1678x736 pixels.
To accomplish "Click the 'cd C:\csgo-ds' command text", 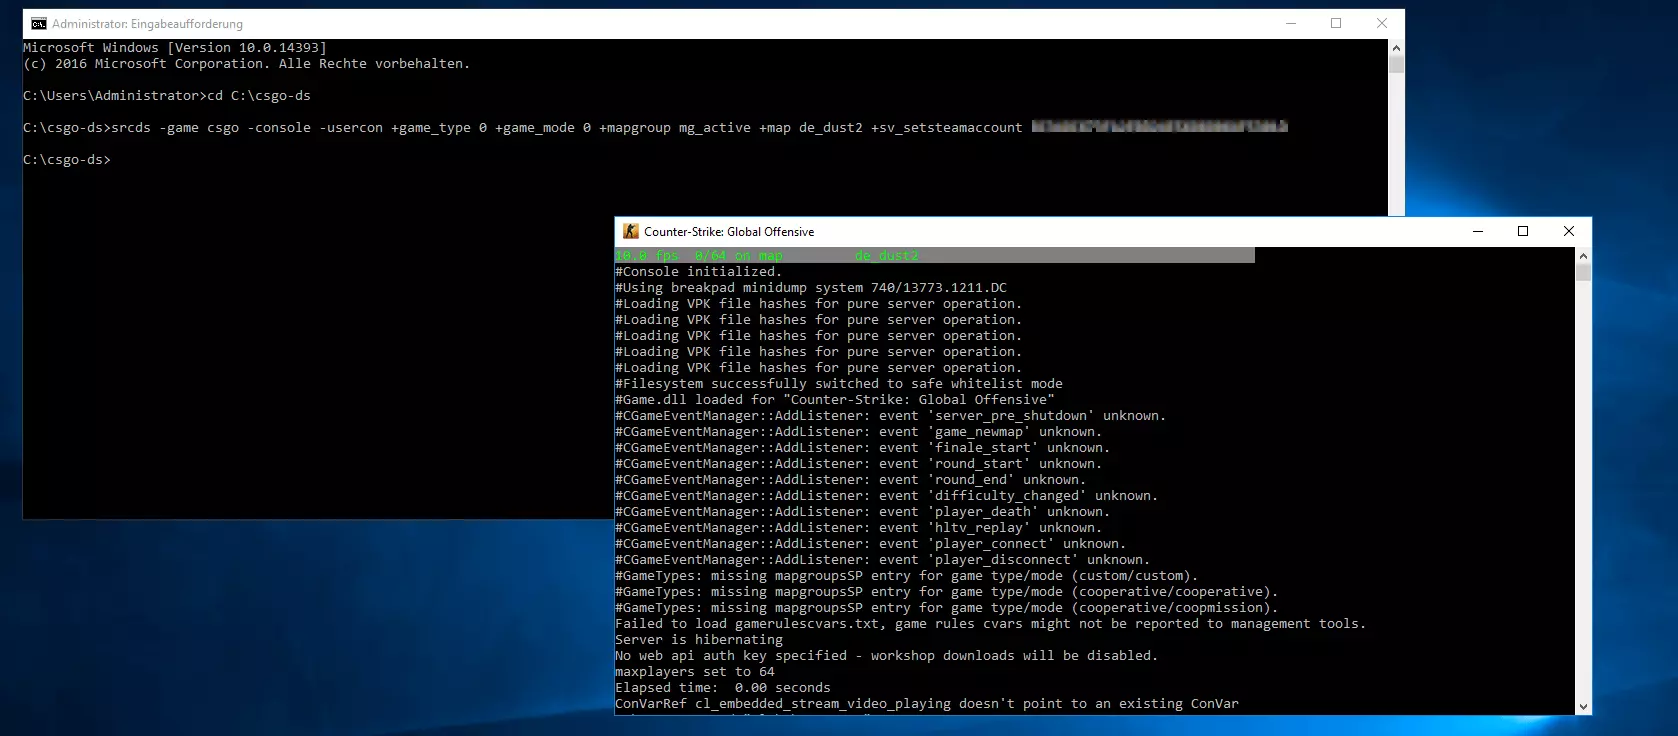I will coord(259,95).
